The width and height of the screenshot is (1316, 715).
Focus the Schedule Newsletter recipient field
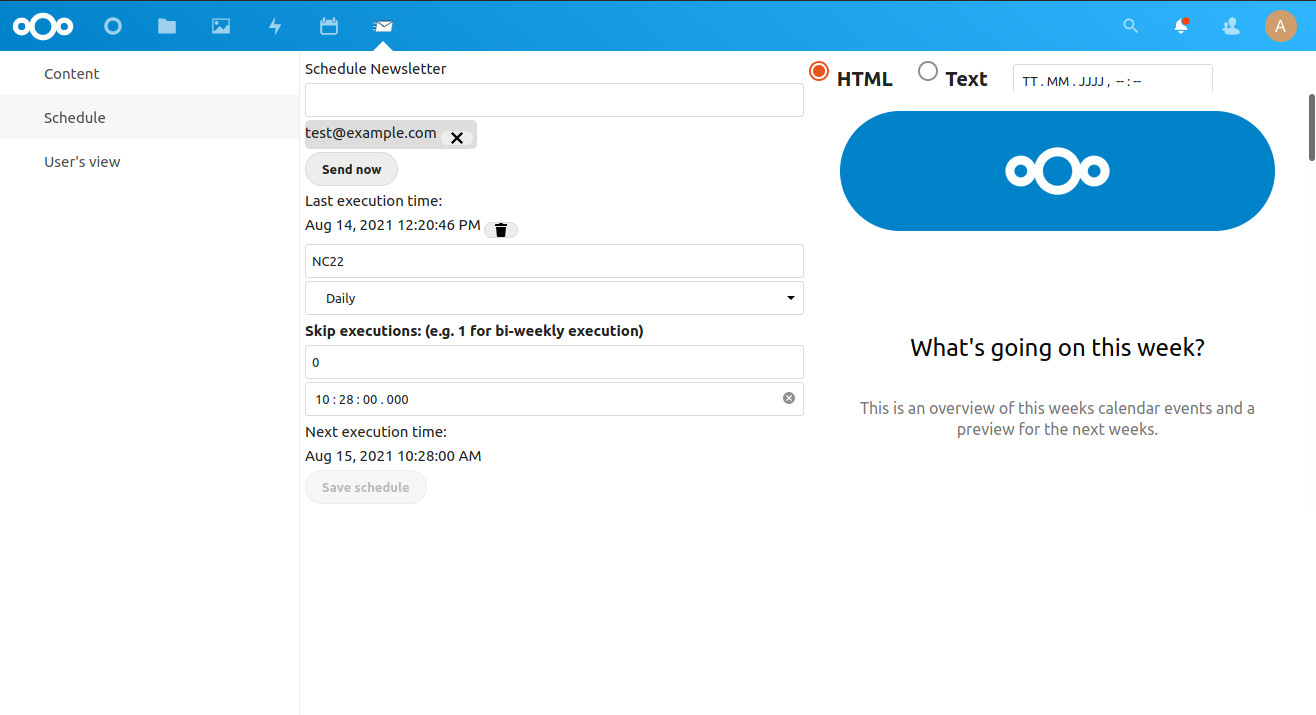coord(554,100)
